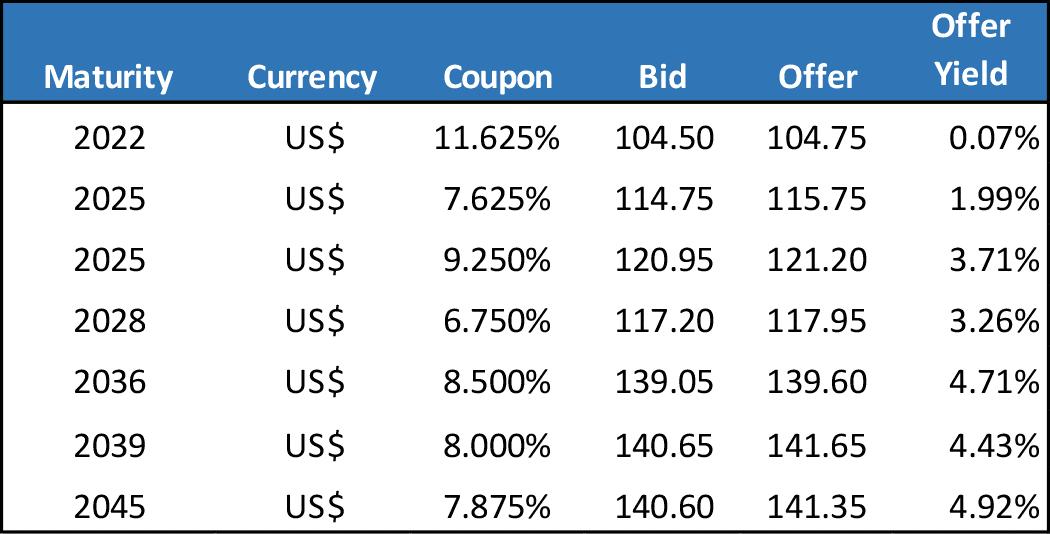Click the 117.20 bid value
Screen dimensions: 1050x534
[665, 322]
